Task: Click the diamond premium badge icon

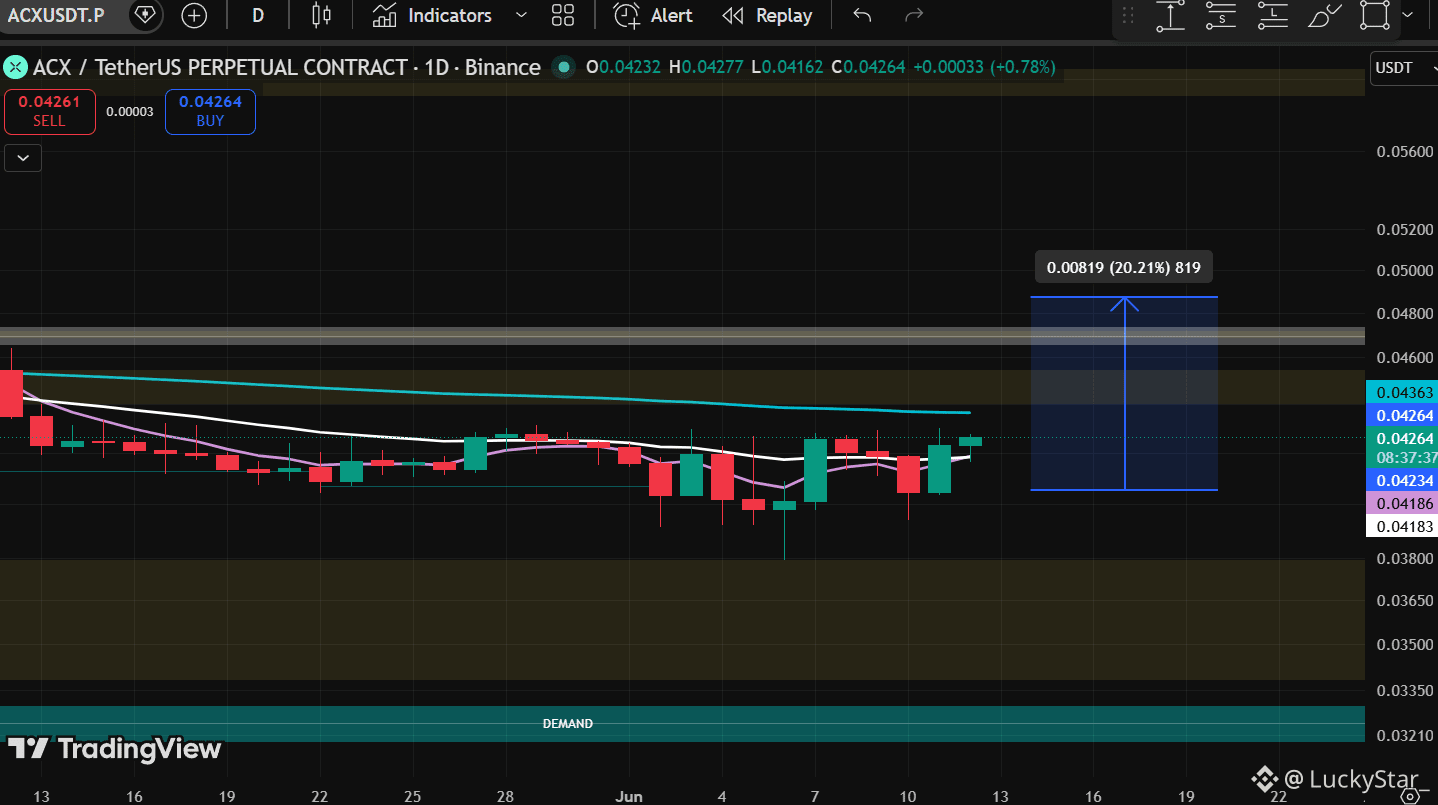Action: point(145,15)
